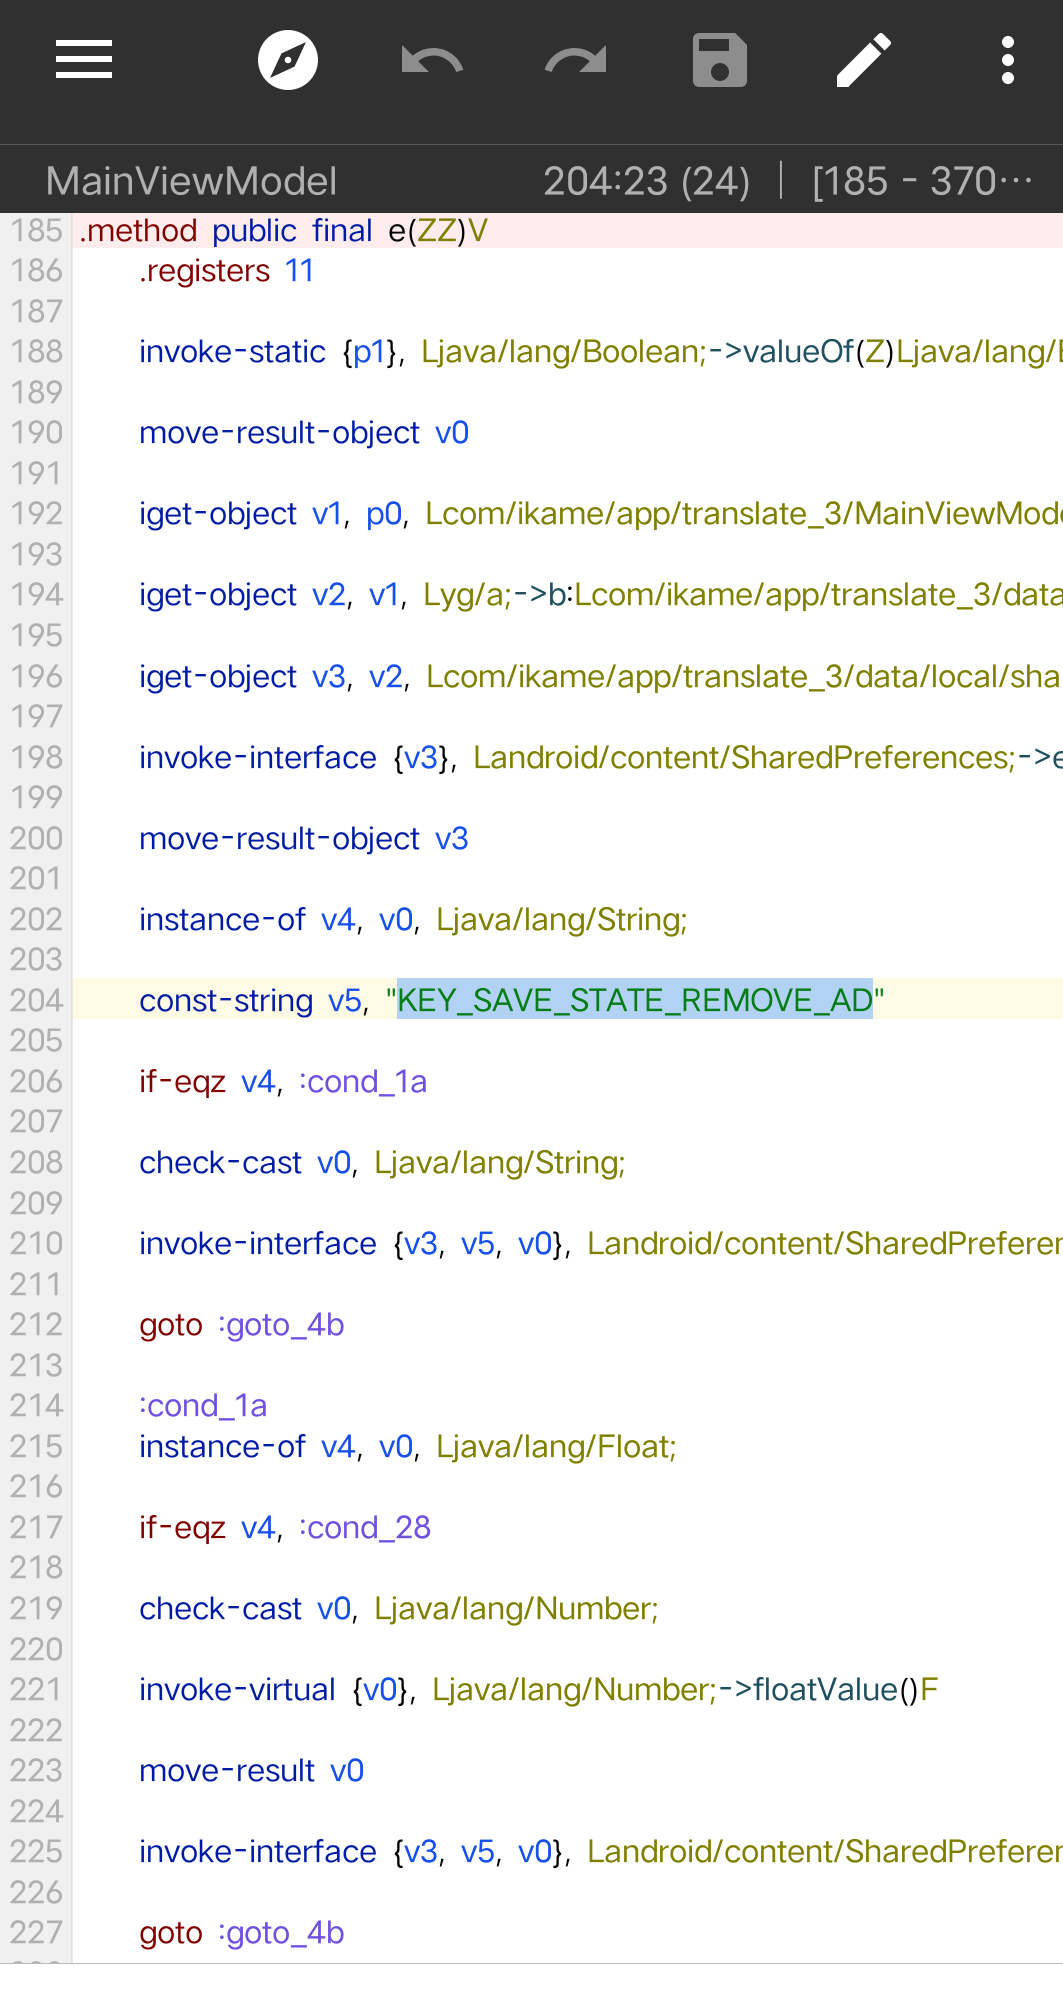The height and width of the screenshot is (2000, 1063).
Task: Click invoke-virtual floatValue()F line
Action: (x=538, y=1690)
